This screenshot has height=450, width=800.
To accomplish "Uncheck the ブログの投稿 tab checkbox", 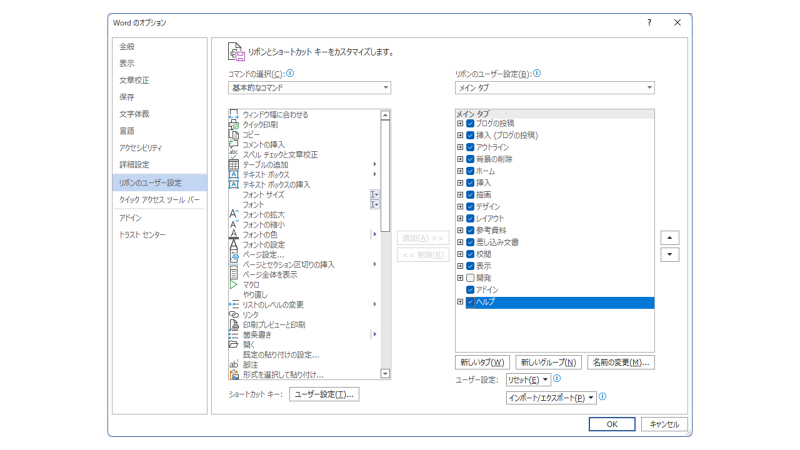I will pyautogui.click(x=470, y=123).
